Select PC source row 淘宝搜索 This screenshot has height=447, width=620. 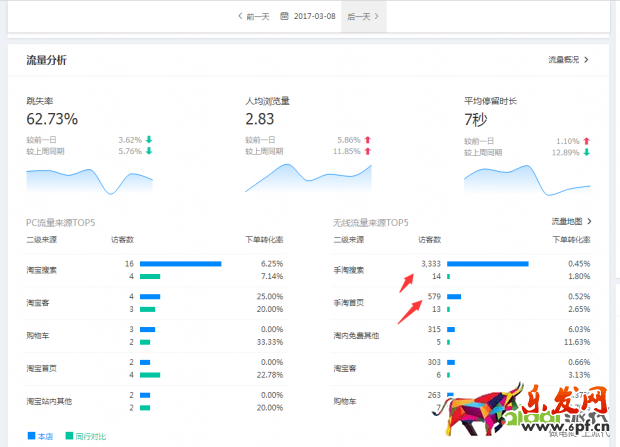pyautogui.click(x=155, y=270)
